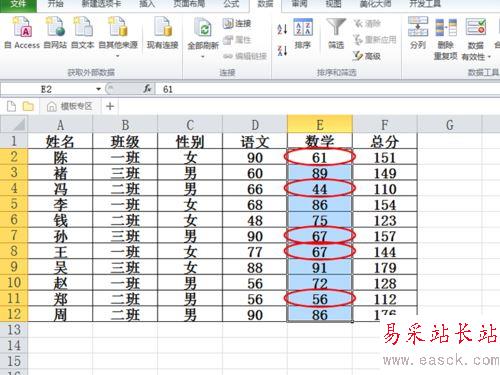Click the 编辑链接 (Edit Links) button
Screen dimensions: 500x375
point(245,56)
